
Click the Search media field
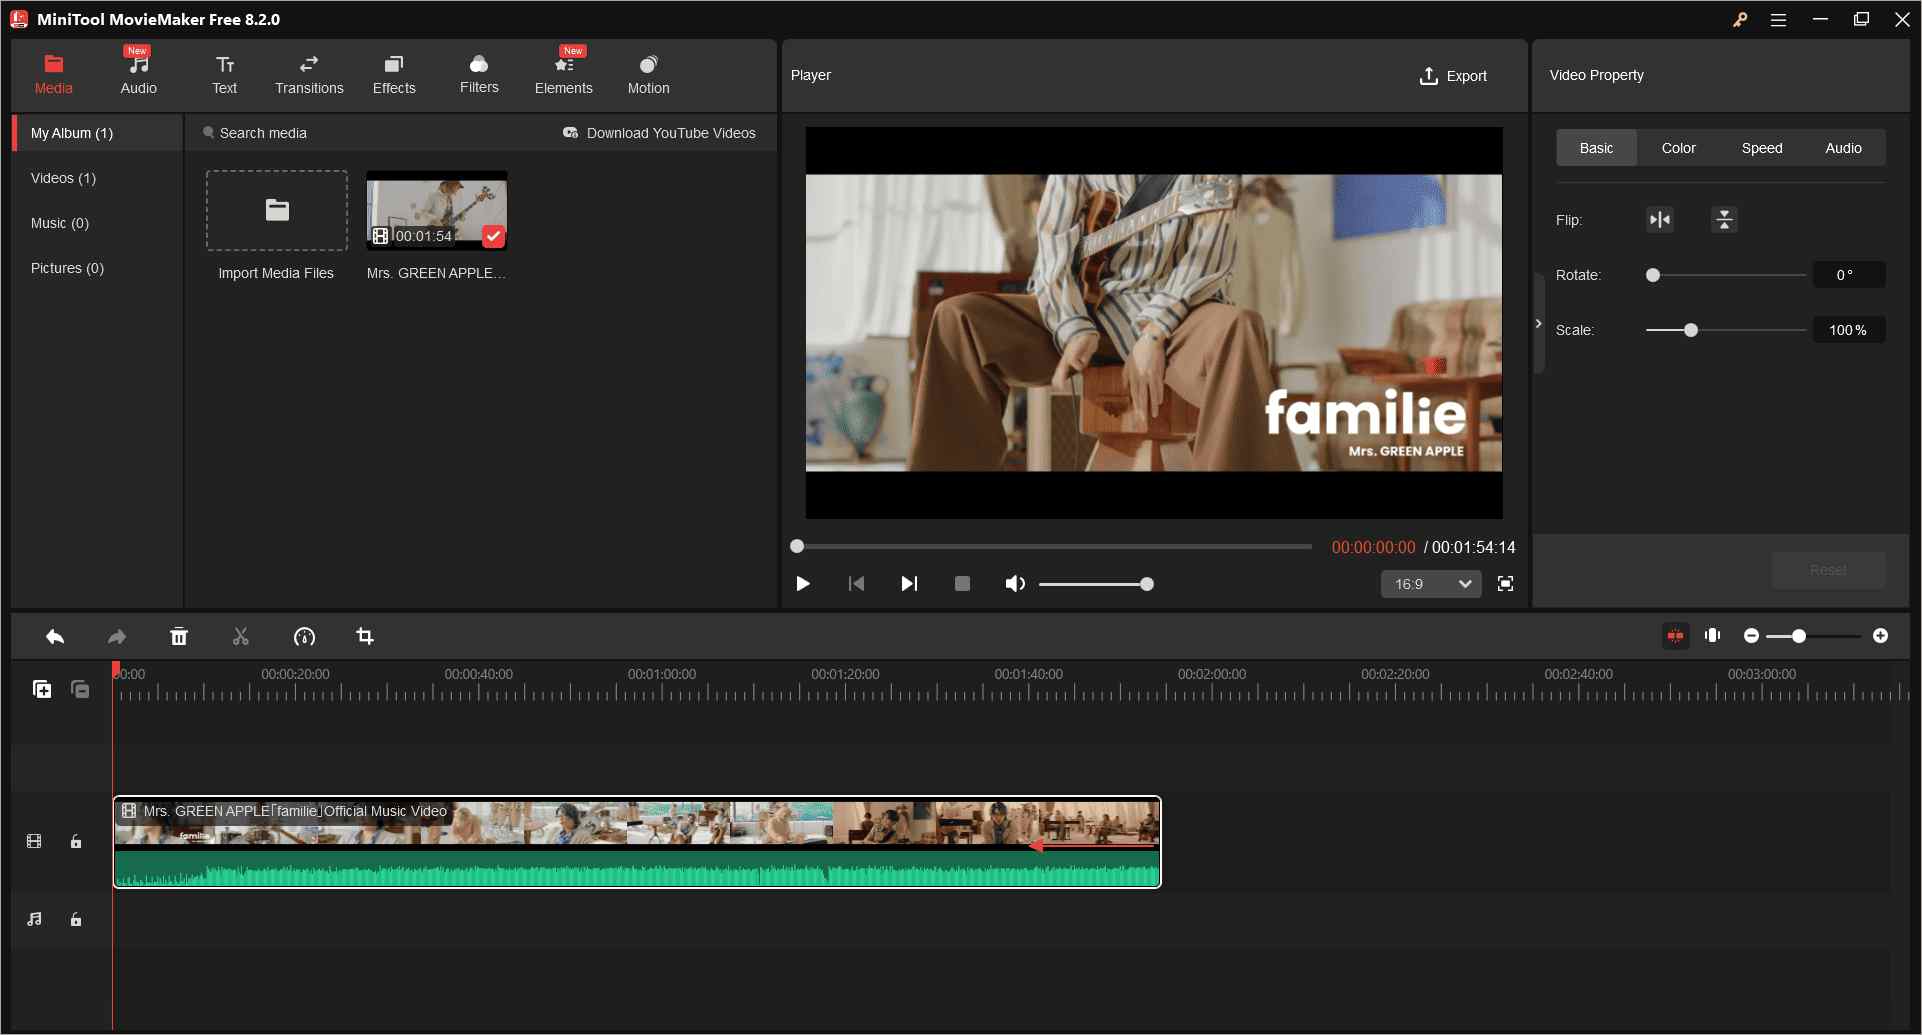click(x=370, y=133)
